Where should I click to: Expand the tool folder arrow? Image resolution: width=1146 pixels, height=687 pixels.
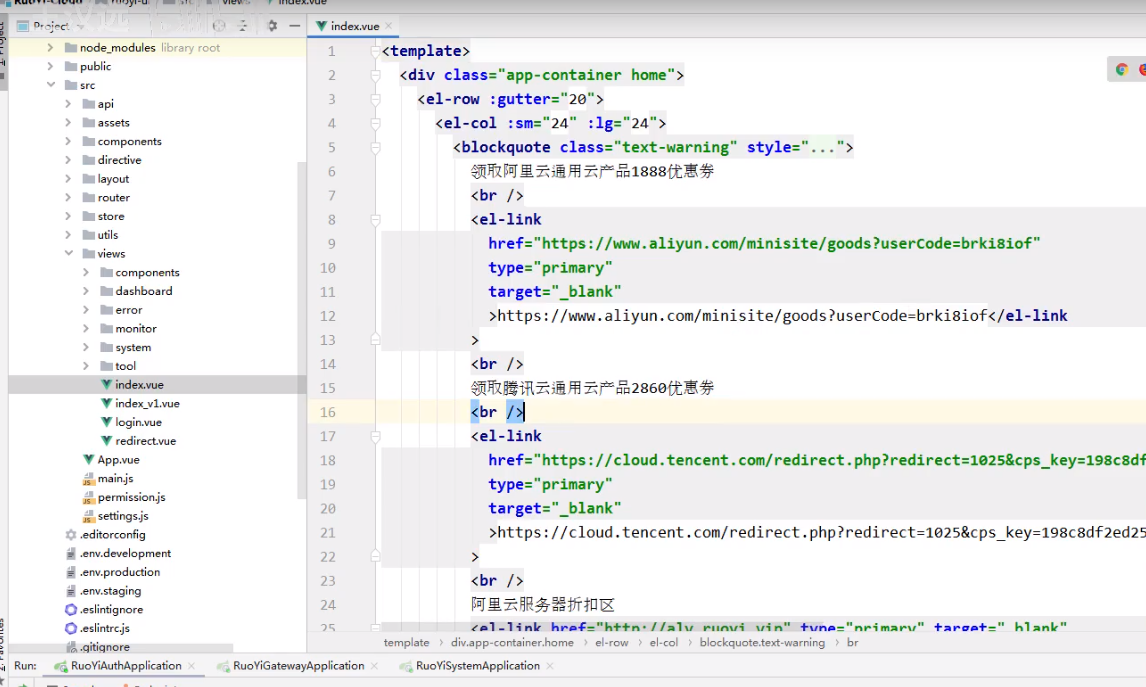click(86, 365)
